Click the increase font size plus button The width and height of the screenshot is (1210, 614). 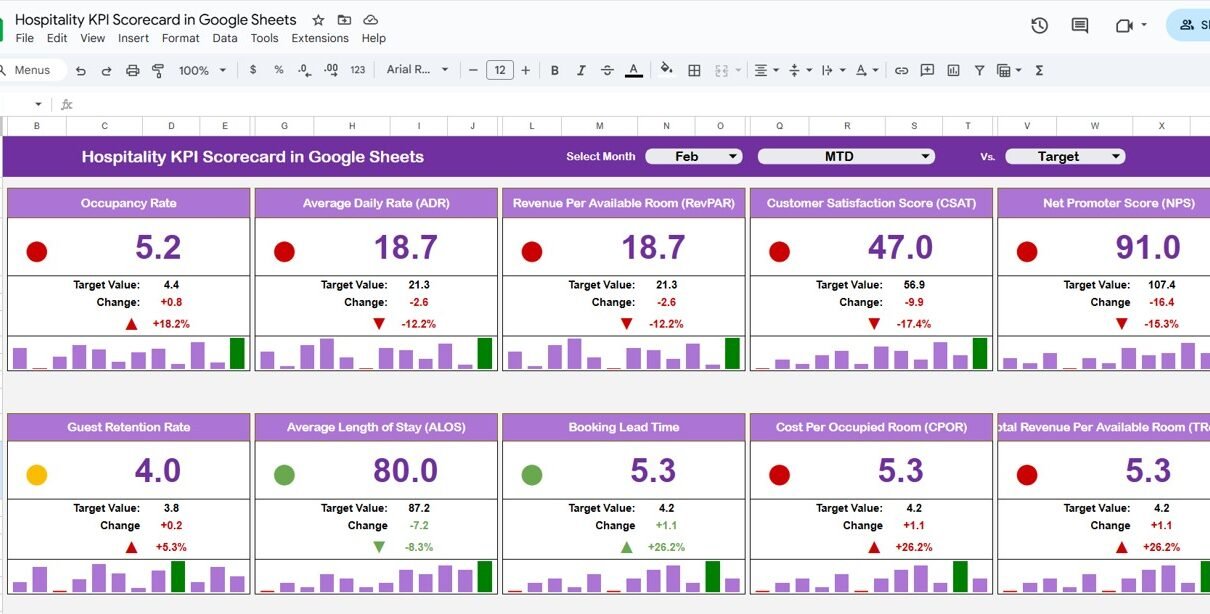coord(526,70)
